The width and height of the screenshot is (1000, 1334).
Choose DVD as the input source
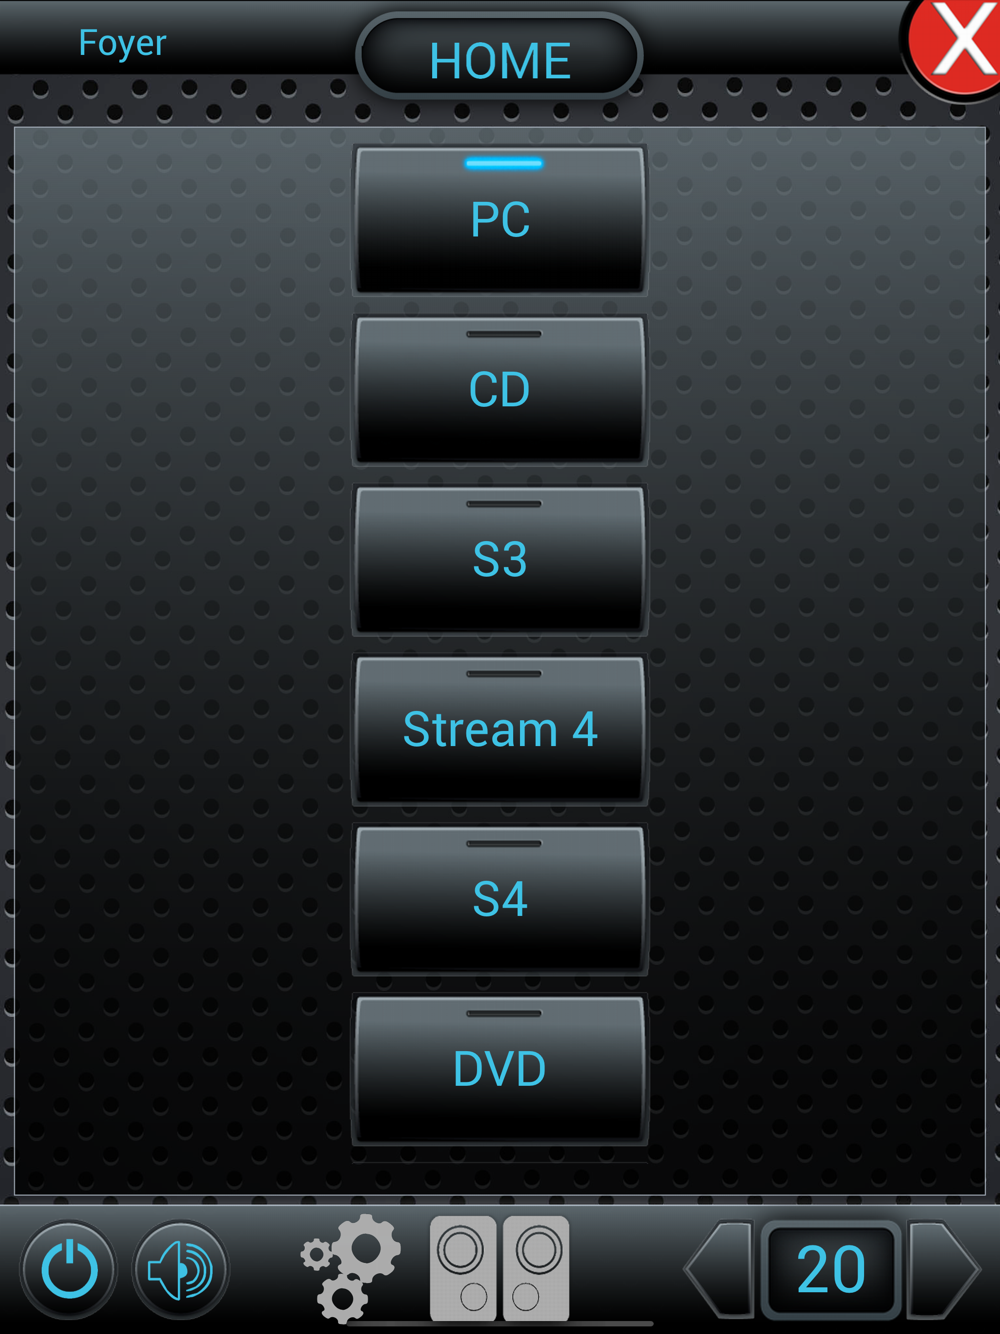(x=500, y=1070)
